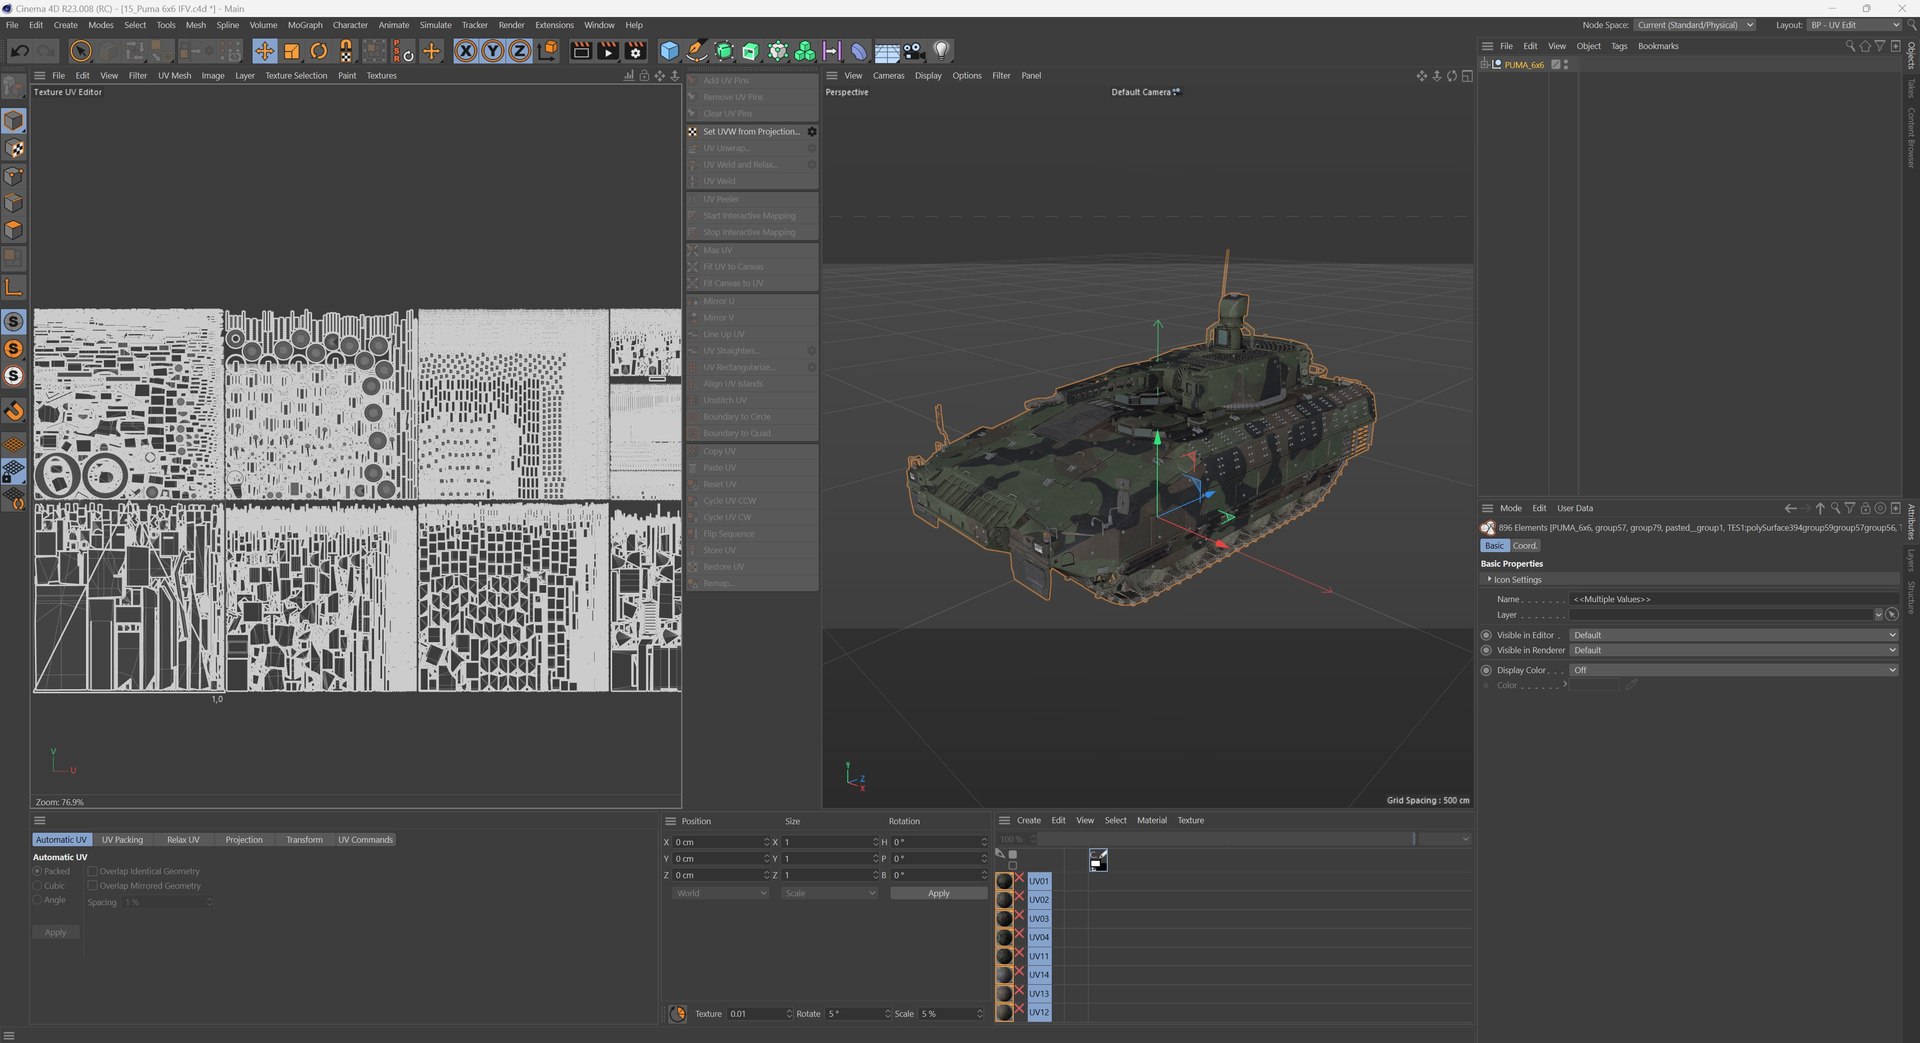
Task: Click the PSR reset icon
Action: pos(402,51)
